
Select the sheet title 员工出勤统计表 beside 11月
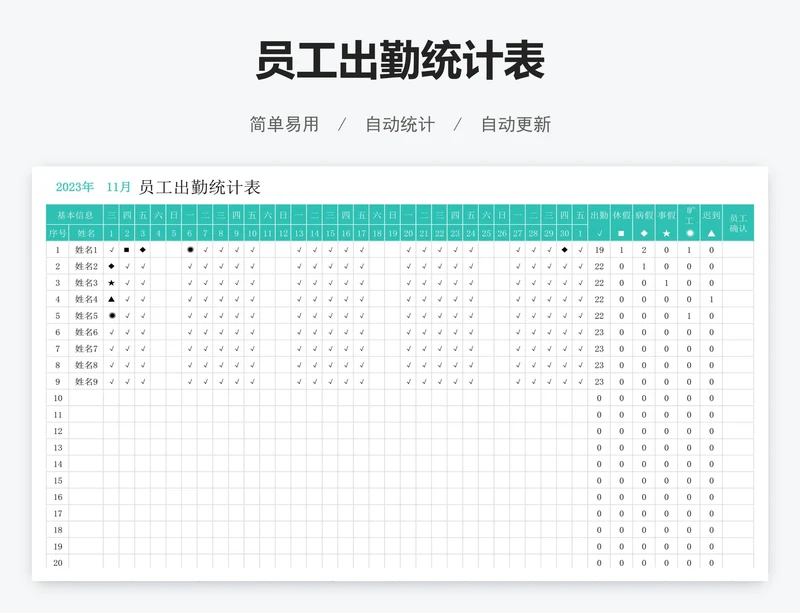(199, 187)
